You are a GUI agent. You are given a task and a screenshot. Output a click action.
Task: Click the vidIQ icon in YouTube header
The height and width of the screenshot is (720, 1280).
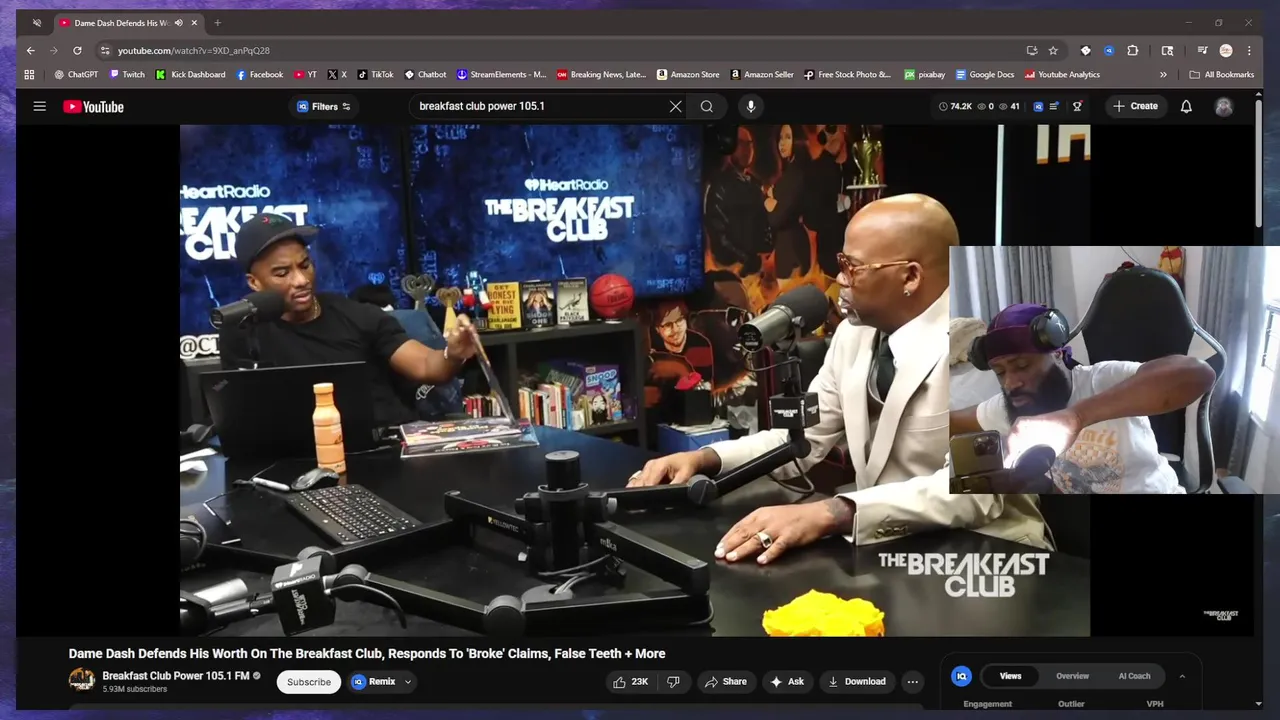pyautogui.click(x=1038, y=106)
